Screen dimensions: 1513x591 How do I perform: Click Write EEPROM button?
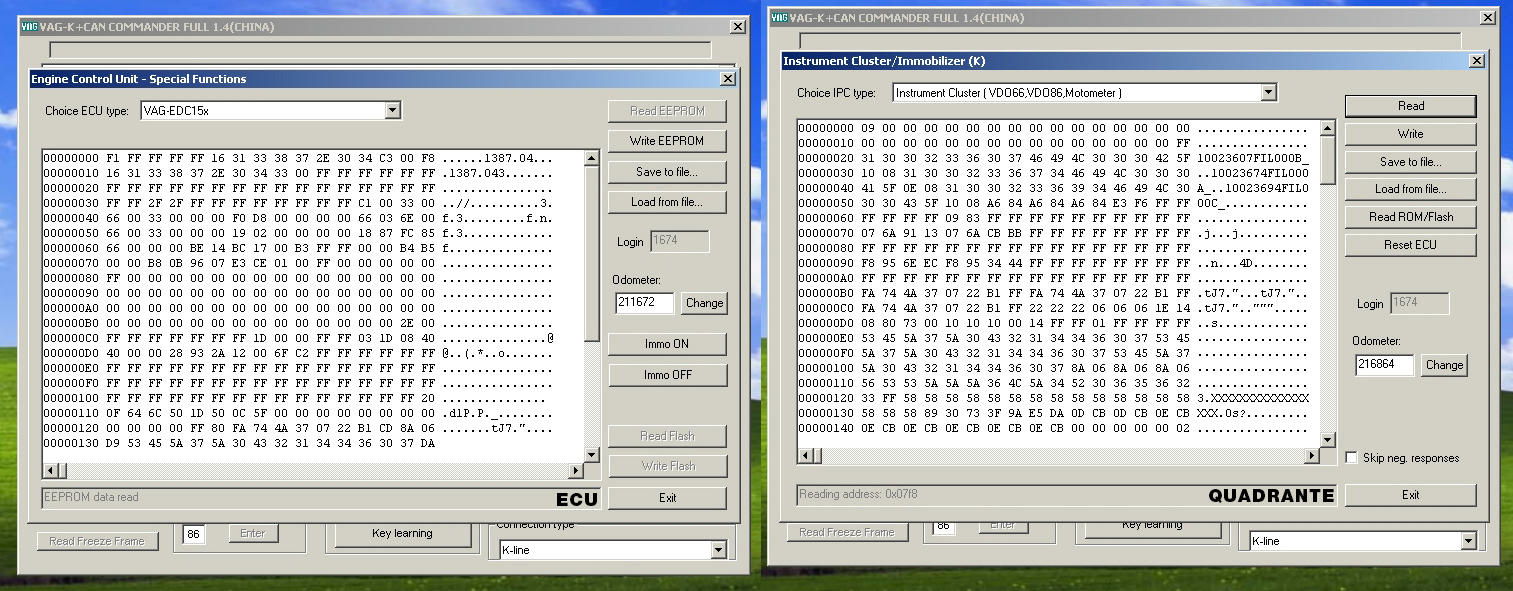(667, 141)
